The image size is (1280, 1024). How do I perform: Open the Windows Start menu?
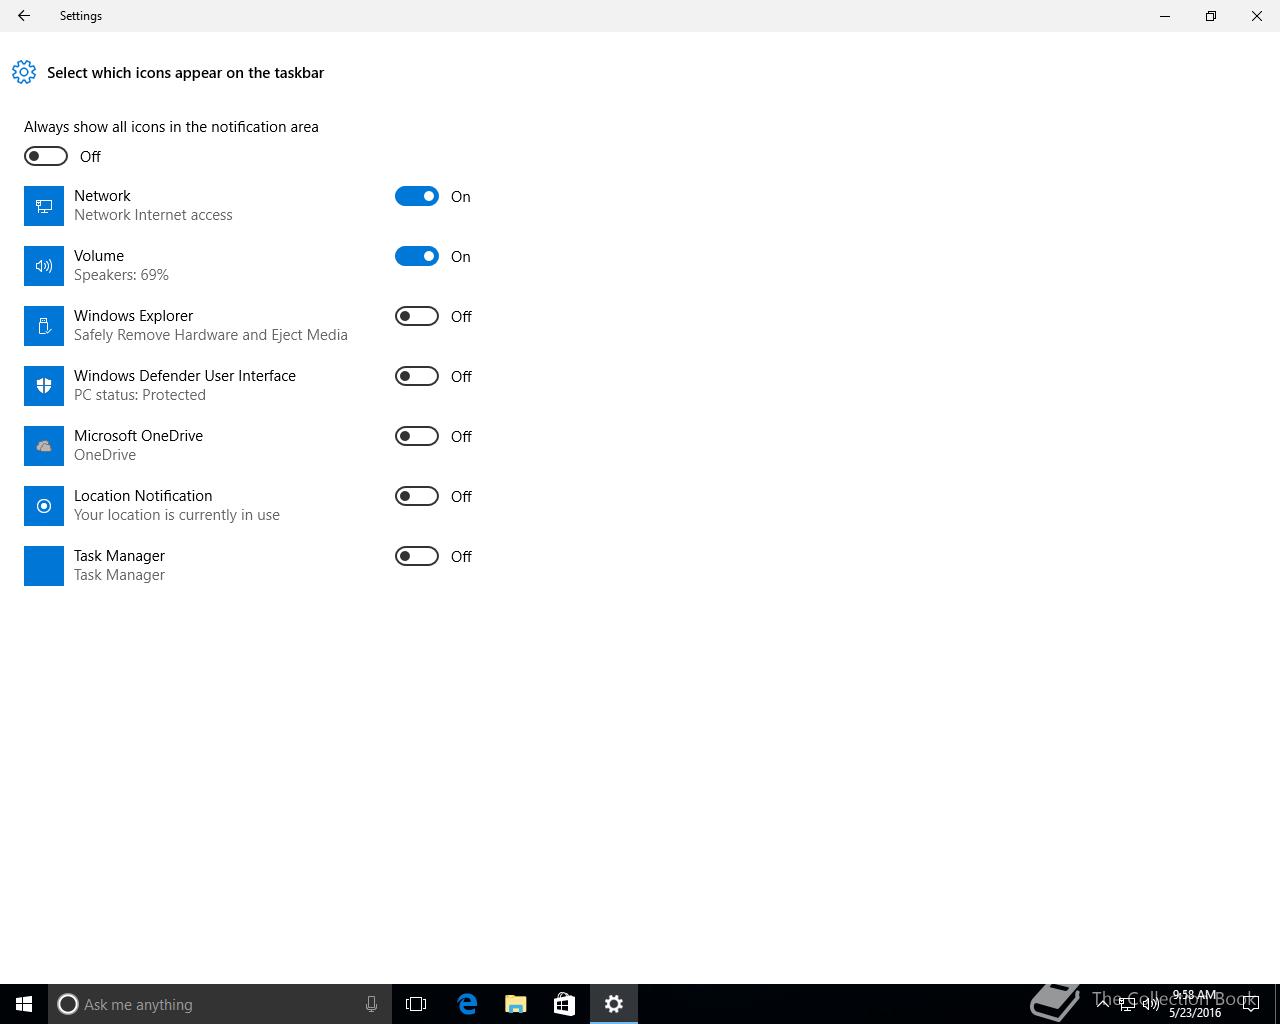(x=24, y=1004)
